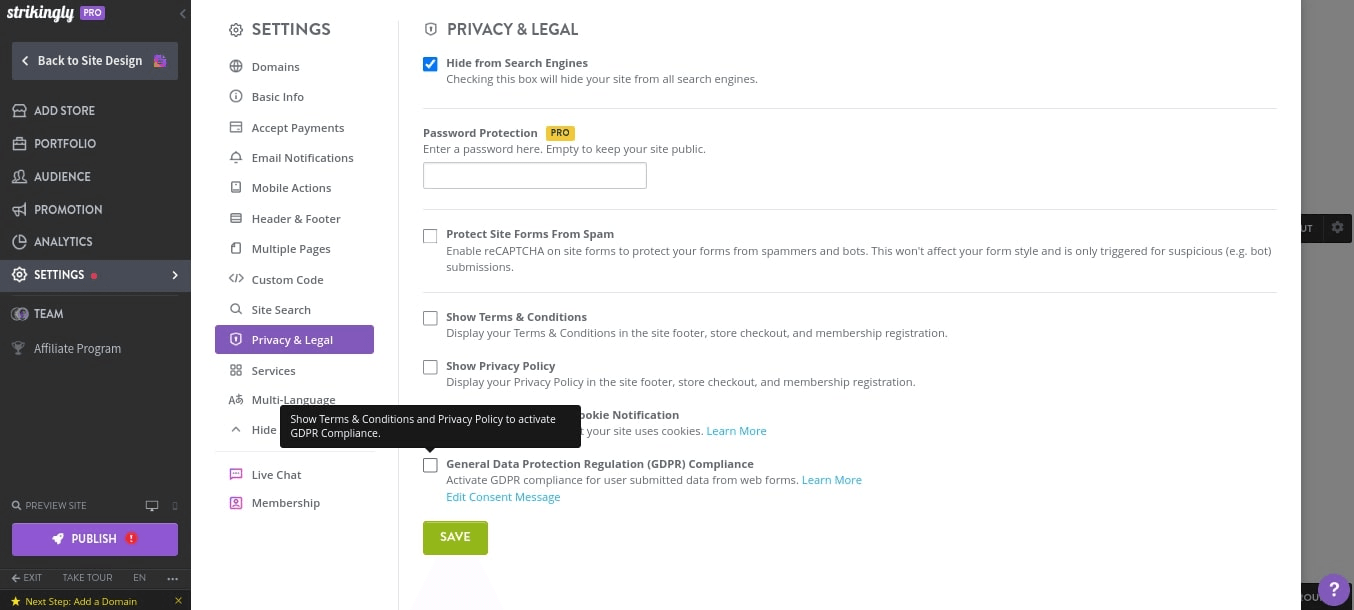Enable Protect Site Forms From Spam
1354x610 pixels.
pyautogui.click(x=430, y=235)
